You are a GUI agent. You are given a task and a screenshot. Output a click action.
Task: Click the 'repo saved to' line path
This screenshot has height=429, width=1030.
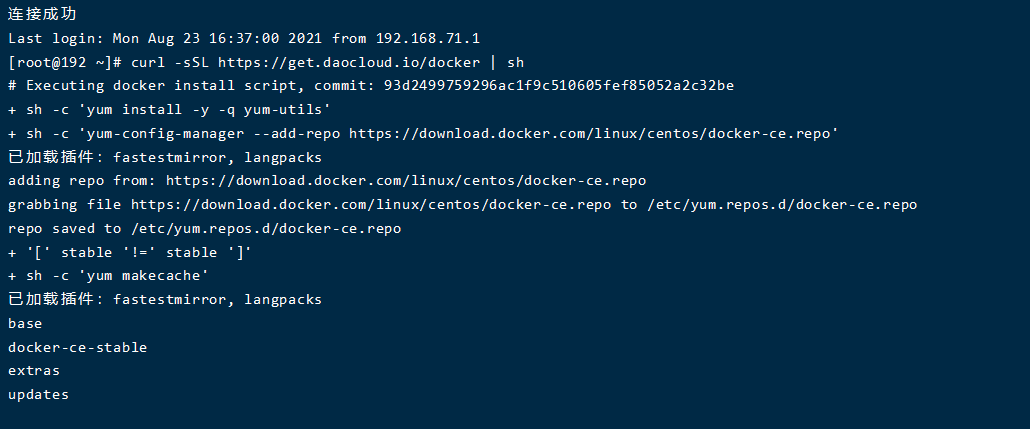click(x=266, y=229)
